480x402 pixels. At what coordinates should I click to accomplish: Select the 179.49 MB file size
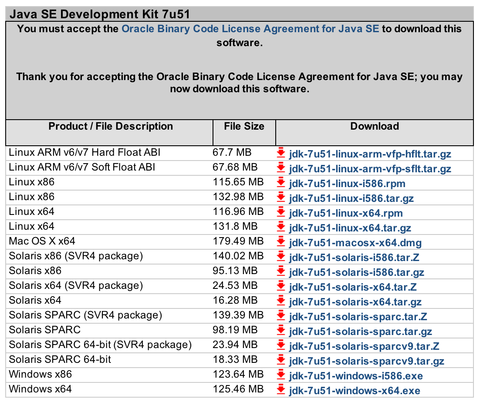click(238, 241)
